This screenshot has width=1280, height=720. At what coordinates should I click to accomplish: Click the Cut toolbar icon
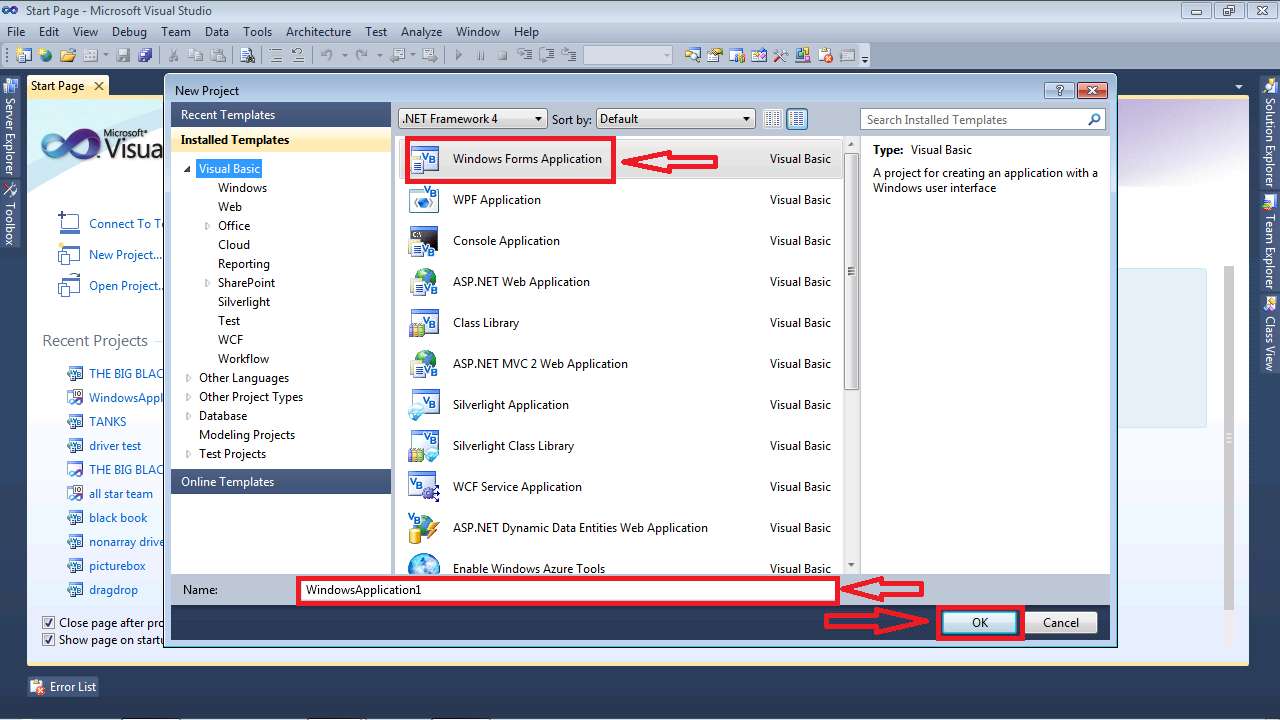pyautogui.click(x=174, y=55)
